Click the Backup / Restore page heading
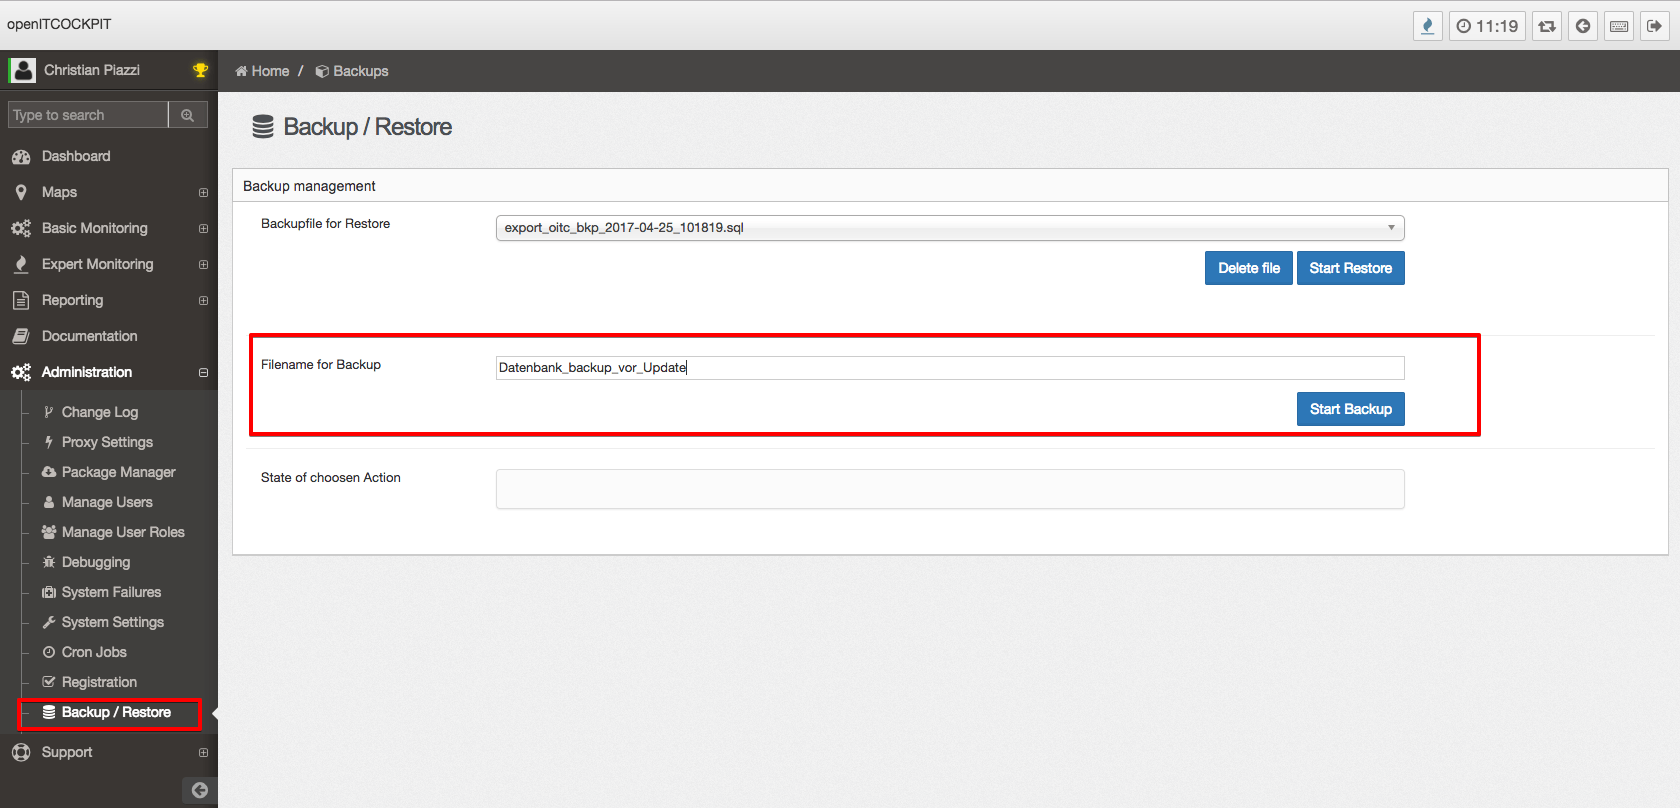1680x808 pixels. coord(367,127)
